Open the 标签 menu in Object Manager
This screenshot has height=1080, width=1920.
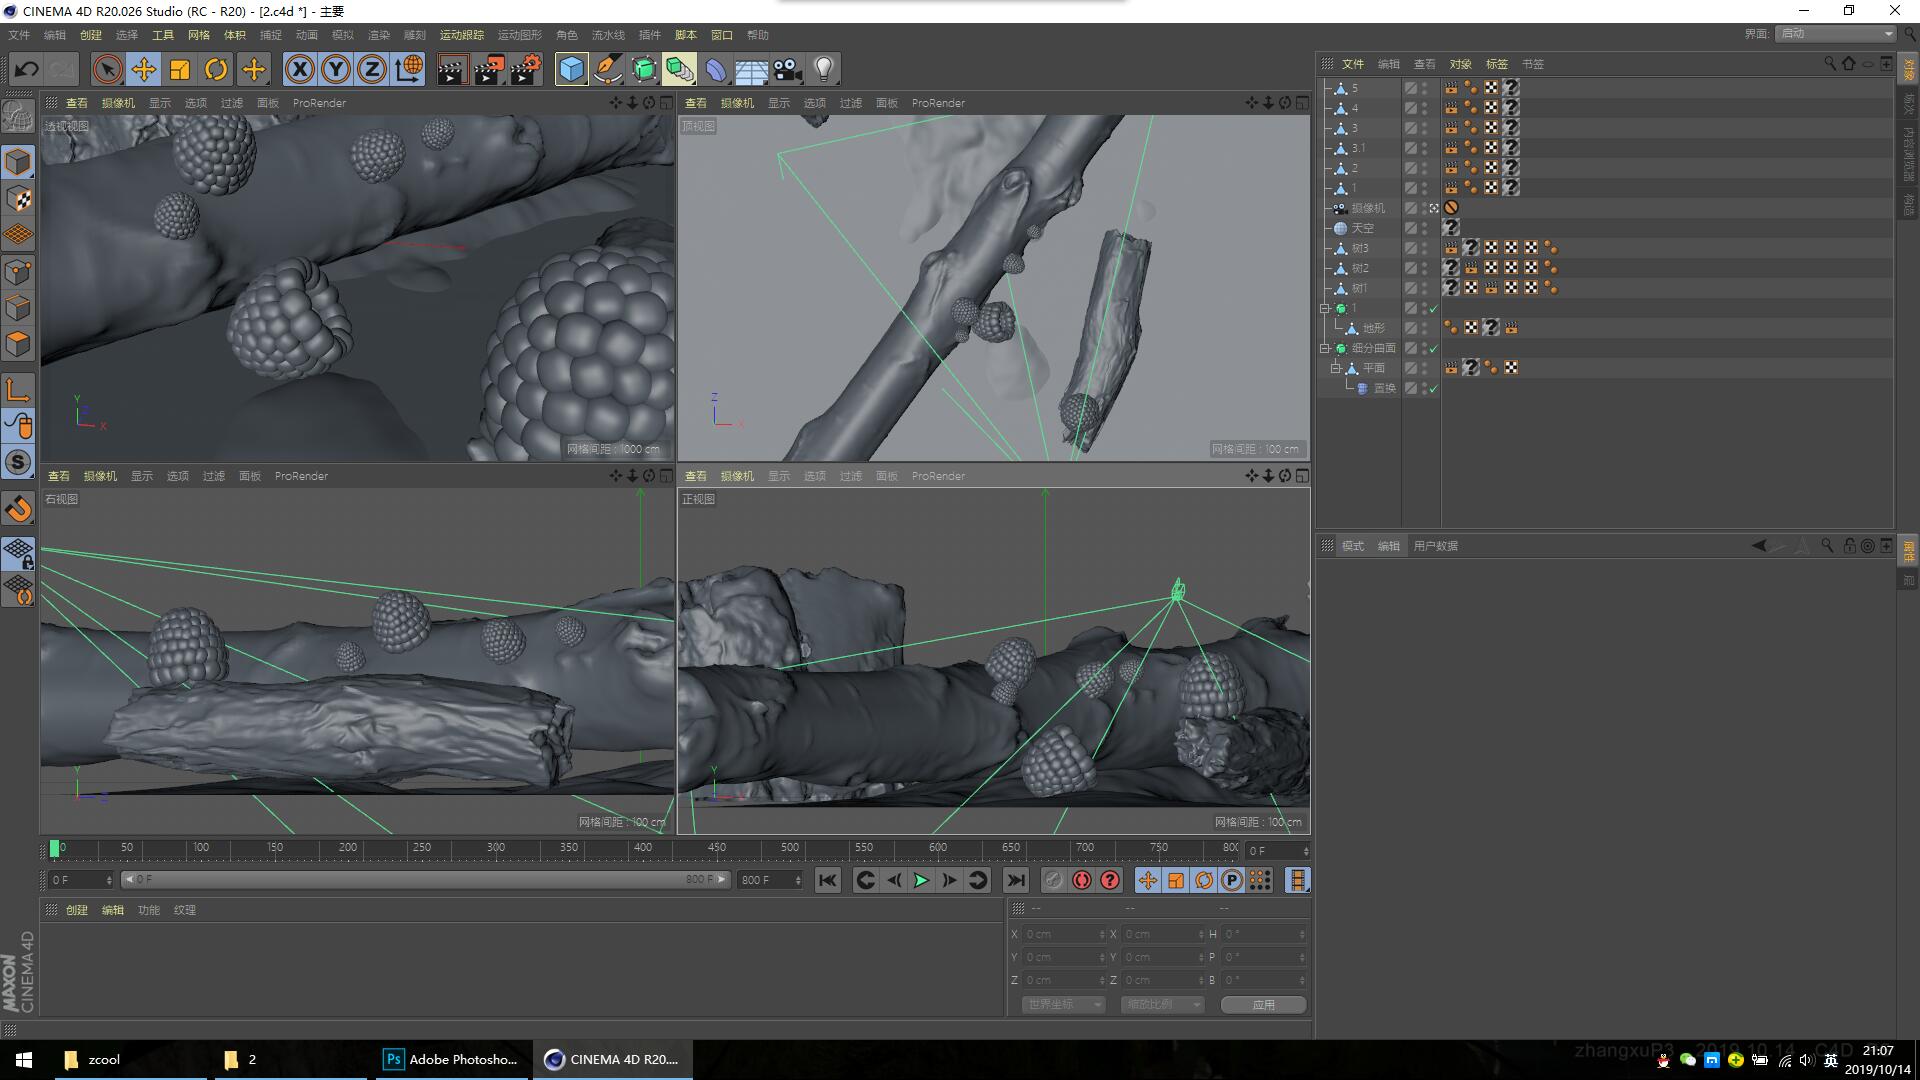(1497, 64)
